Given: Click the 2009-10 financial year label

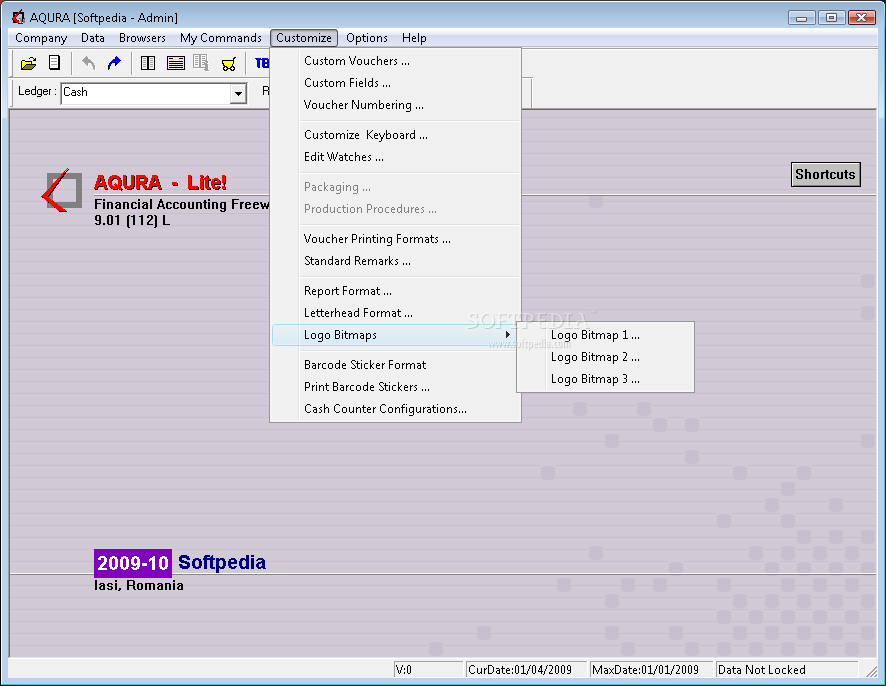Looking at the screenshot, I should pos(133,563).
